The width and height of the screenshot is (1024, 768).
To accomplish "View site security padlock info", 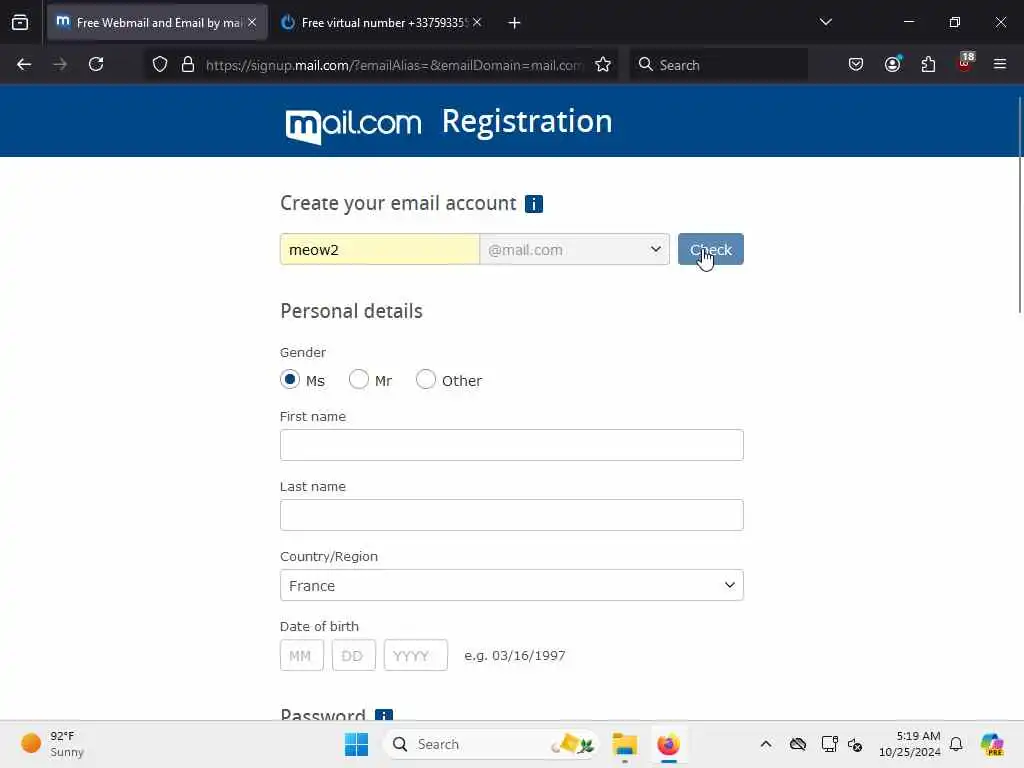I will click(x=188, y=64).
